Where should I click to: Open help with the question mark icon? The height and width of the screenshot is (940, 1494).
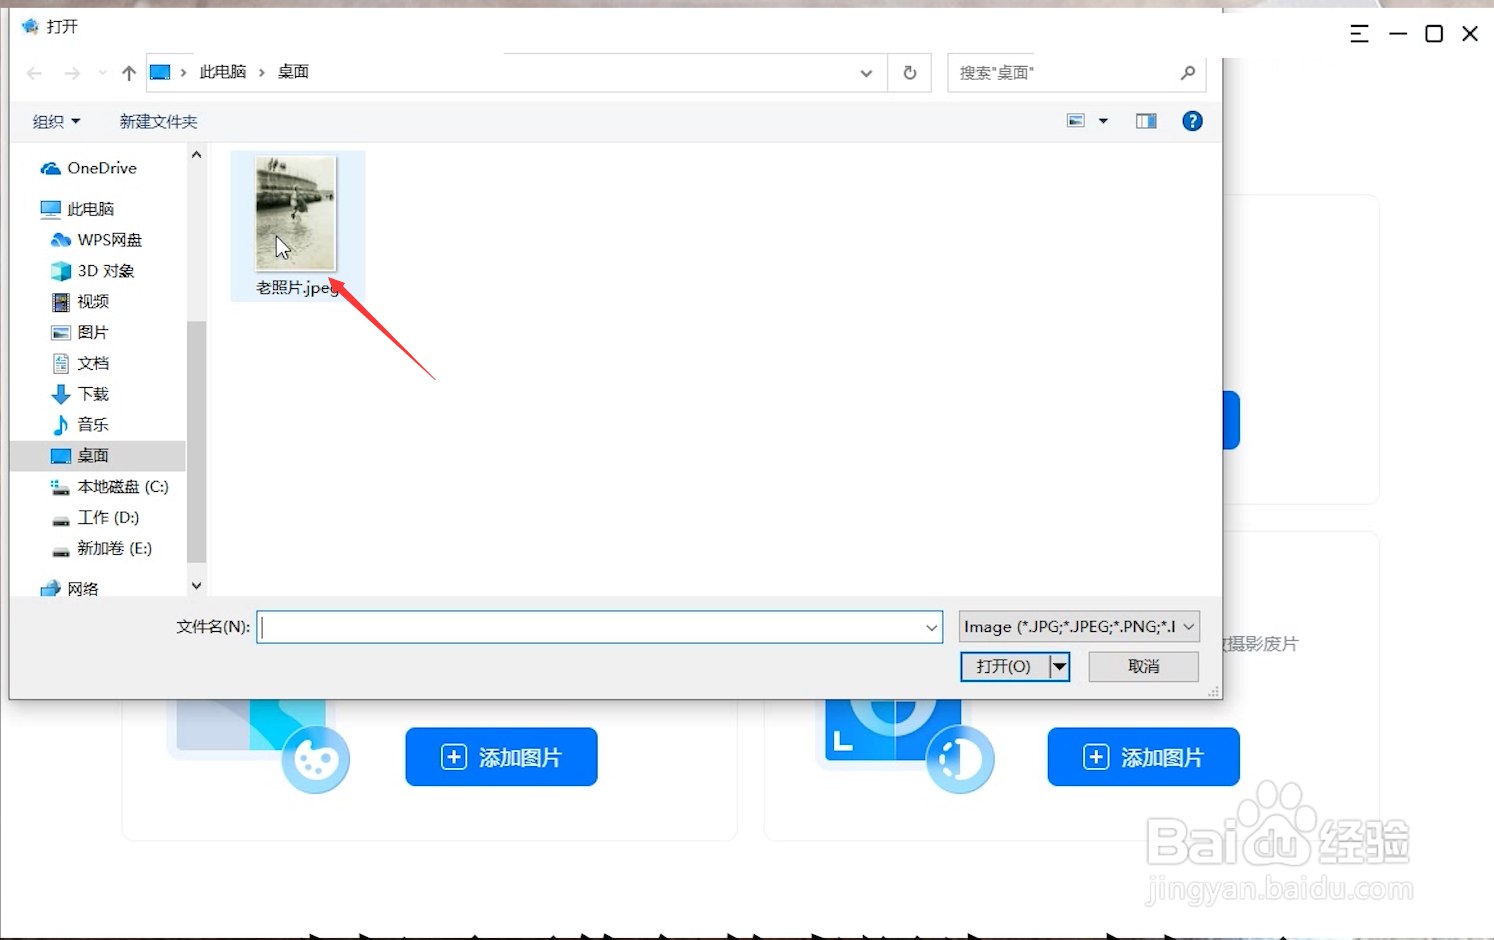pyautogui.click(x=1192, y=121)
